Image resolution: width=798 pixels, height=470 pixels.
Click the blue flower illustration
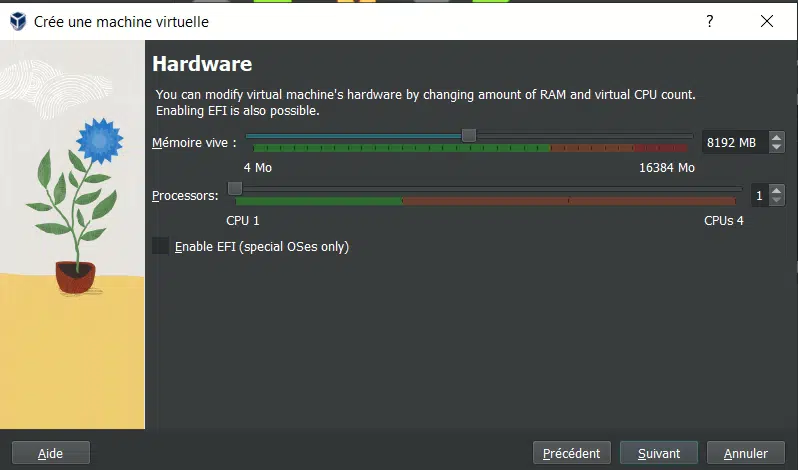click(100, 140)
